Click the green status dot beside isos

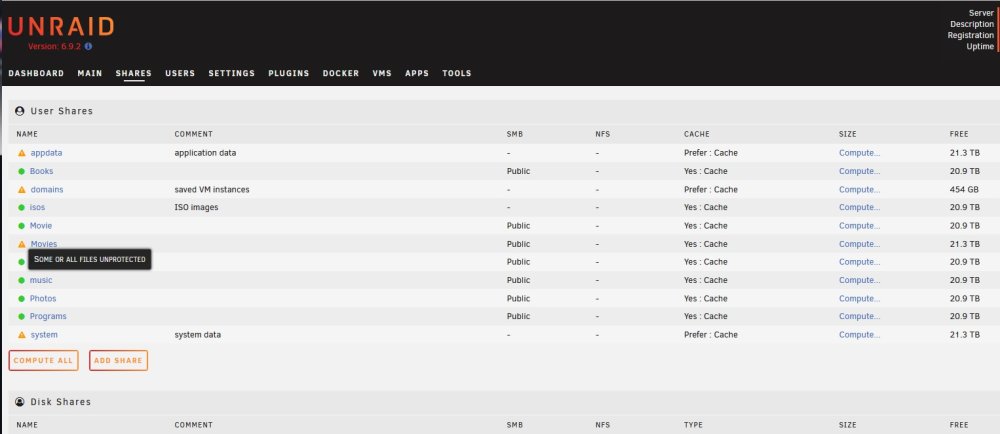22,208
